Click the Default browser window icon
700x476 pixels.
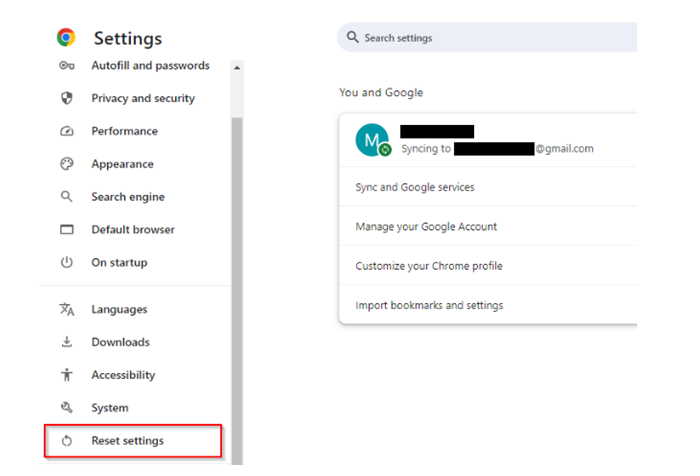point(67,230)
